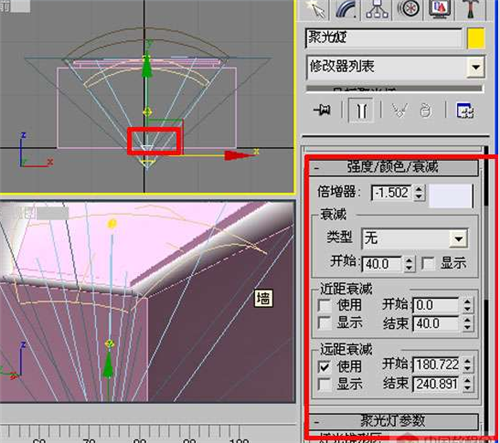Select the yellow light target in perspective view
Screen dimensions: 500x443
point(112,224)
